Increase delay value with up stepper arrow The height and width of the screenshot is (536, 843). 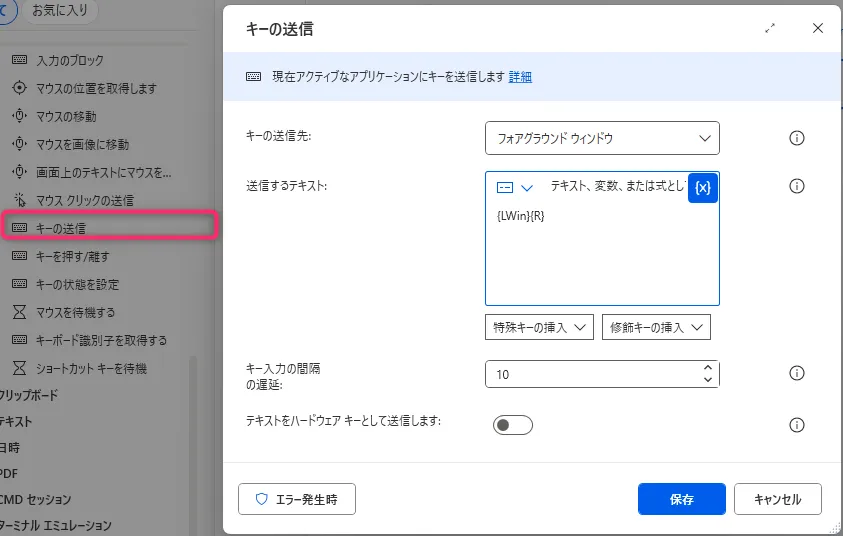point(708,367)
